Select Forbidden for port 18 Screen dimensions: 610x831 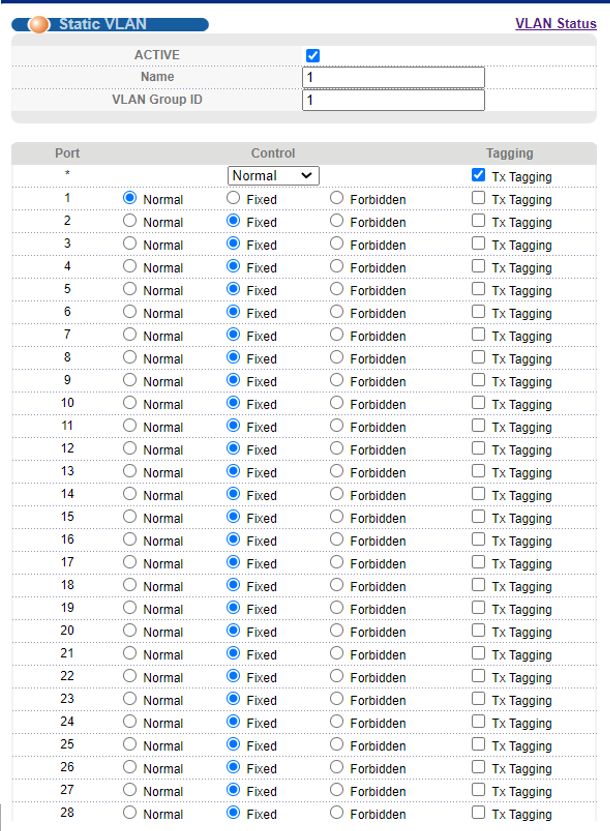point(337,585)
